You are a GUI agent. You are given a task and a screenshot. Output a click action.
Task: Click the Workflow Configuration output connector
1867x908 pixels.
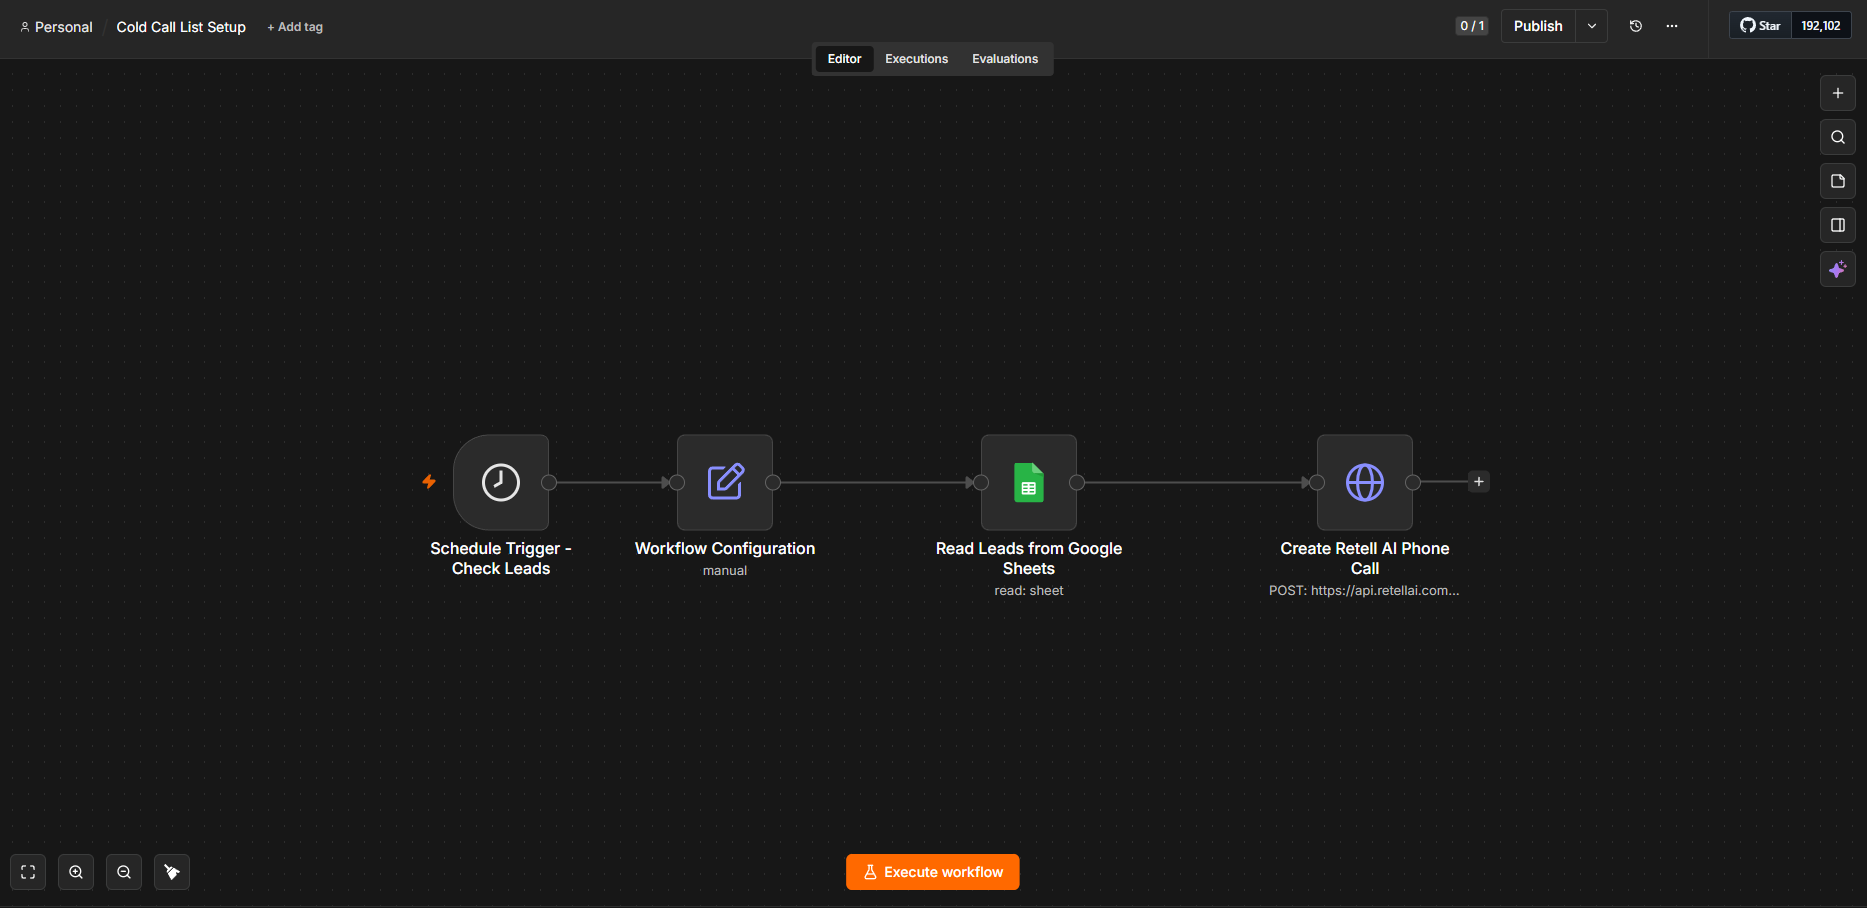(x=773, y=482)
